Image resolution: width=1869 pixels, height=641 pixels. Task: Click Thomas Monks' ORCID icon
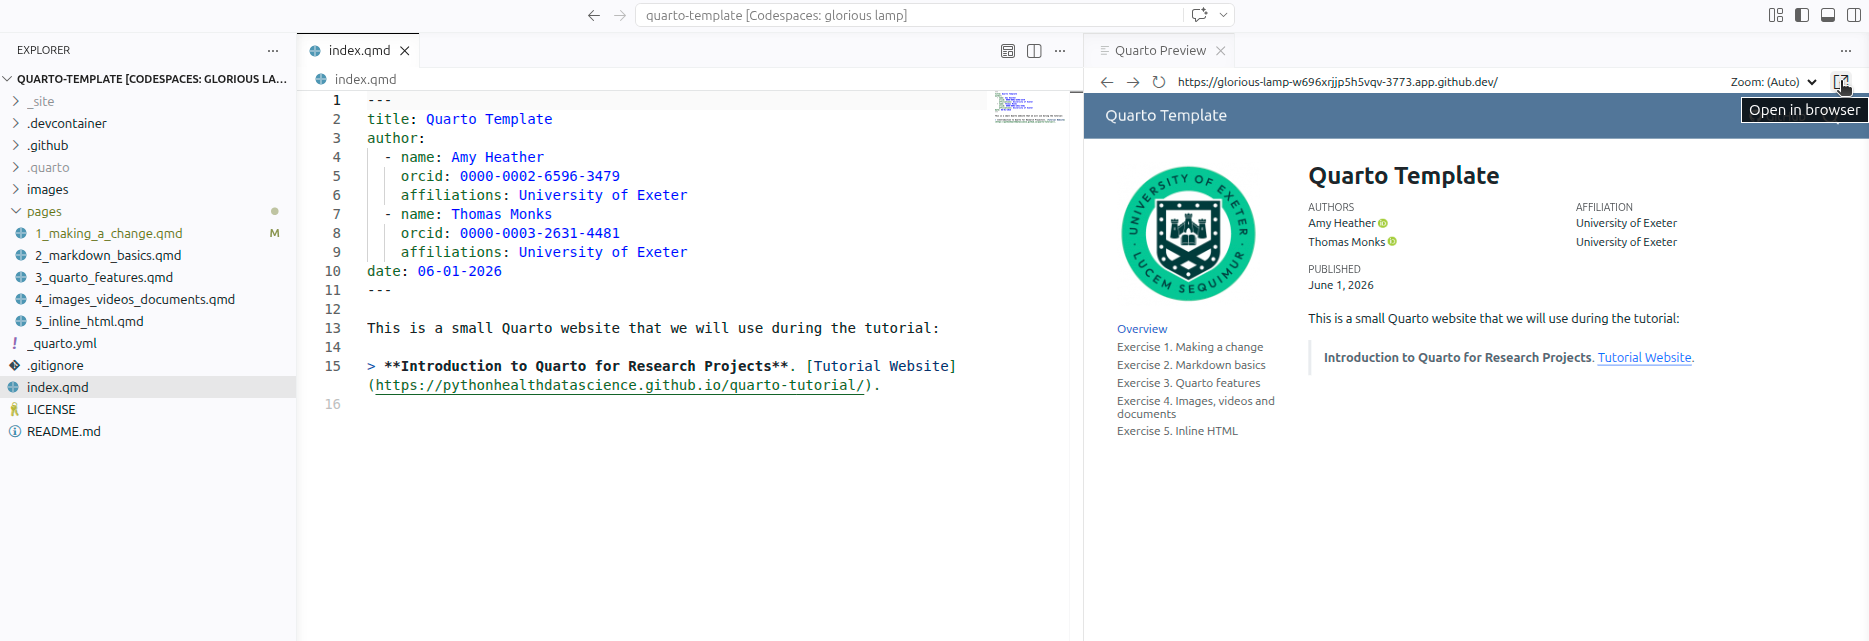point(1392,241)
